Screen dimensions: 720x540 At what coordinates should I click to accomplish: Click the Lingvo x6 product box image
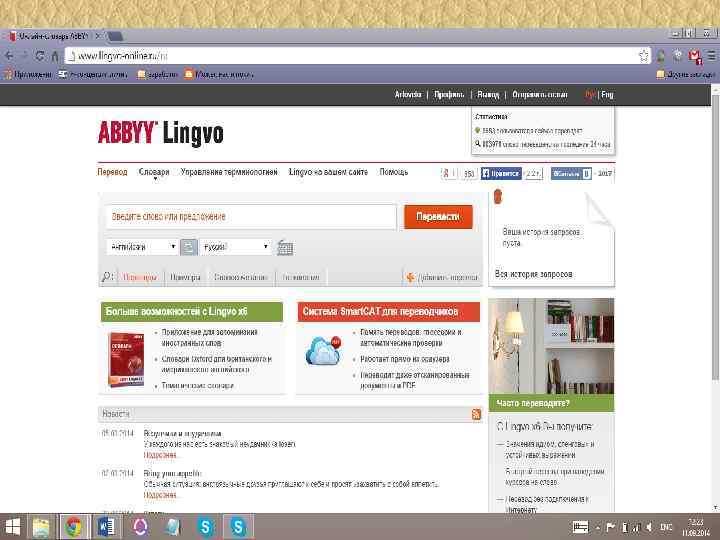click(x=126, y=360)
